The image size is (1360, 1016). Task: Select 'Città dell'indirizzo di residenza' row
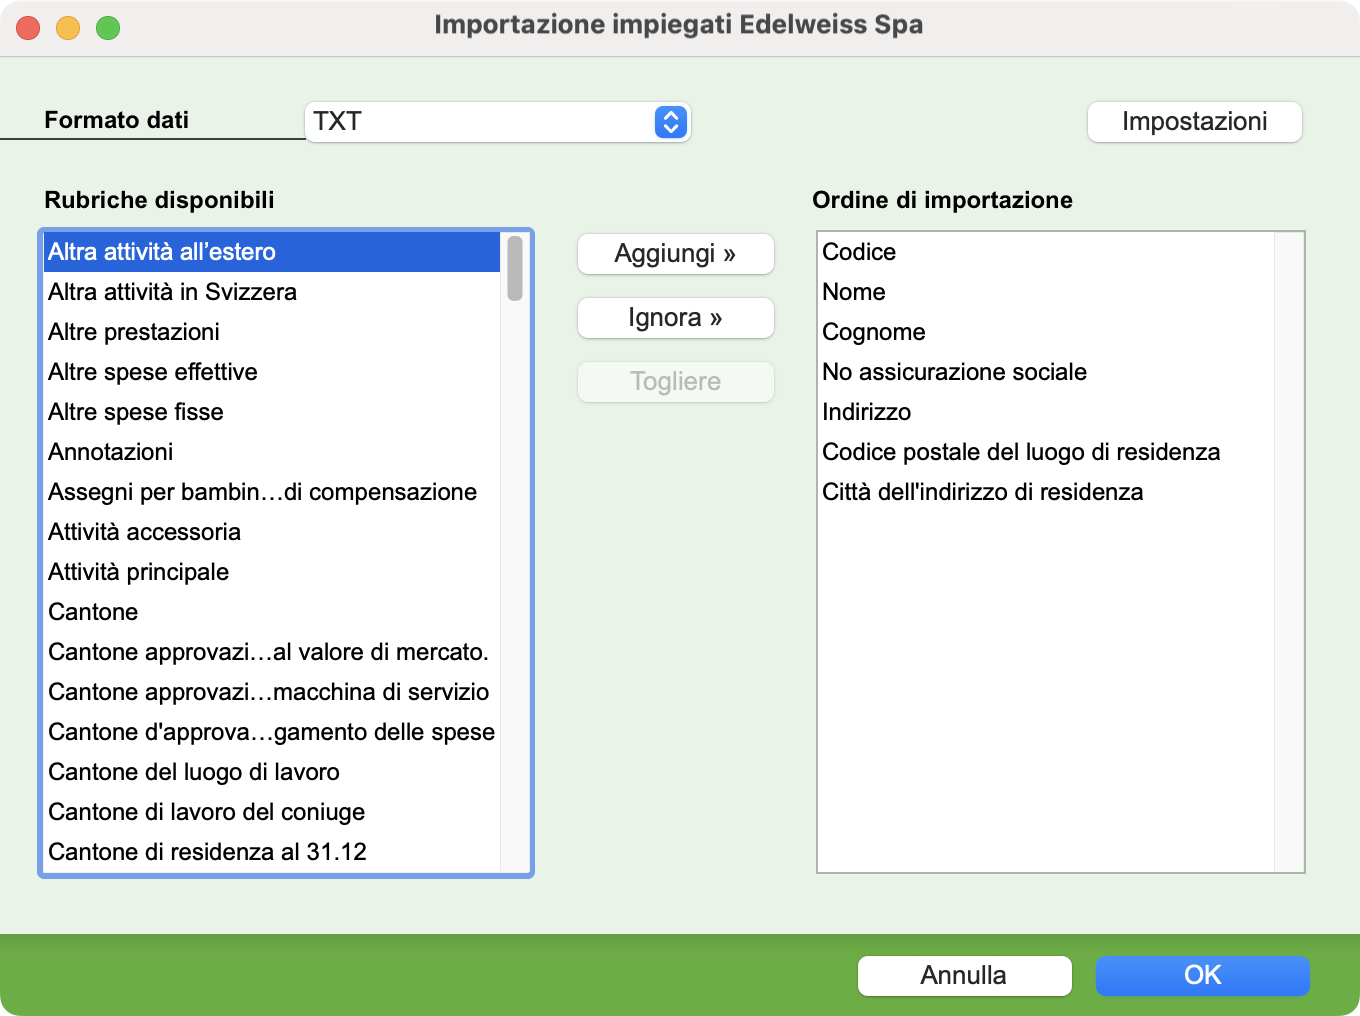click(1046, 492)
